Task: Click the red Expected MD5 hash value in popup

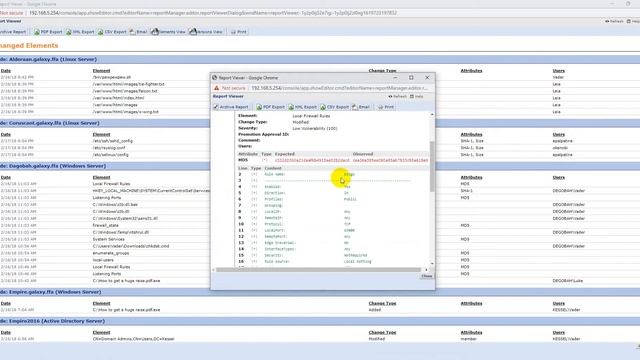Action: pos(312,160)
